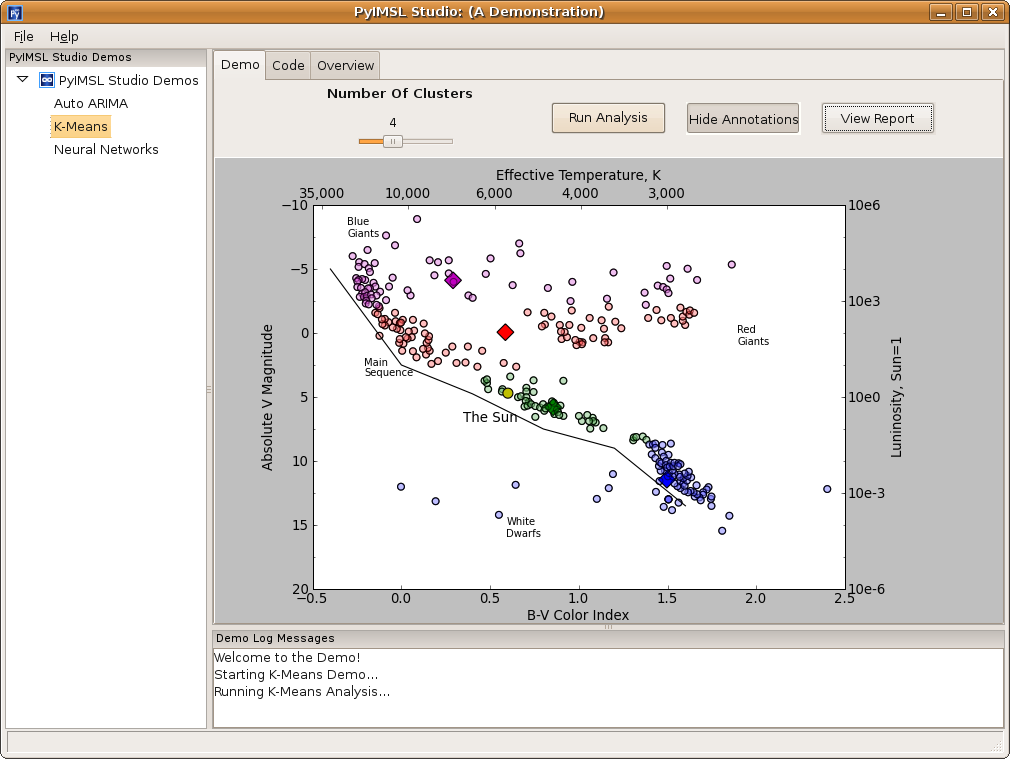Click the 'B-V Color Index' axis title

pyautogui.click(x=578, y=615)
